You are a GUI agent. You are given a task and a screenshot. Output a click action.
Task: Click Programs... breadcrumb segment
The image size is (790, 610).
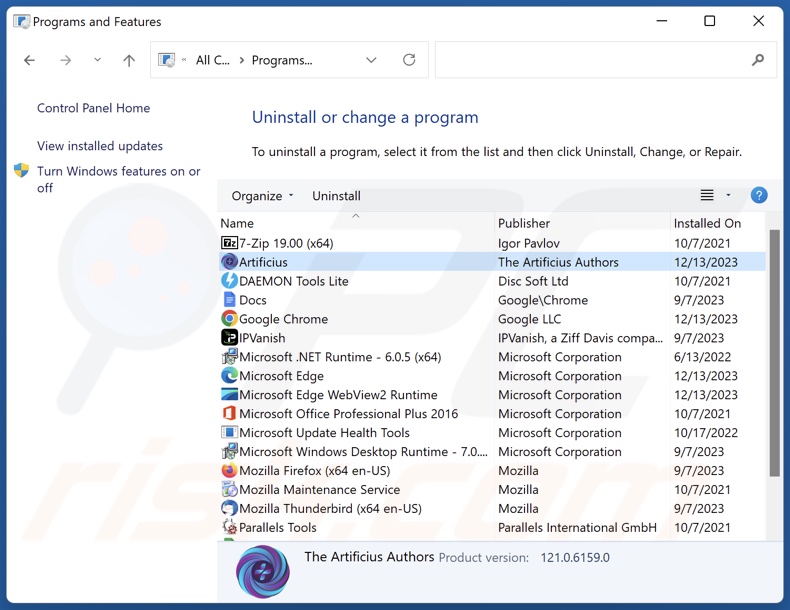click(x=282, y=60)
